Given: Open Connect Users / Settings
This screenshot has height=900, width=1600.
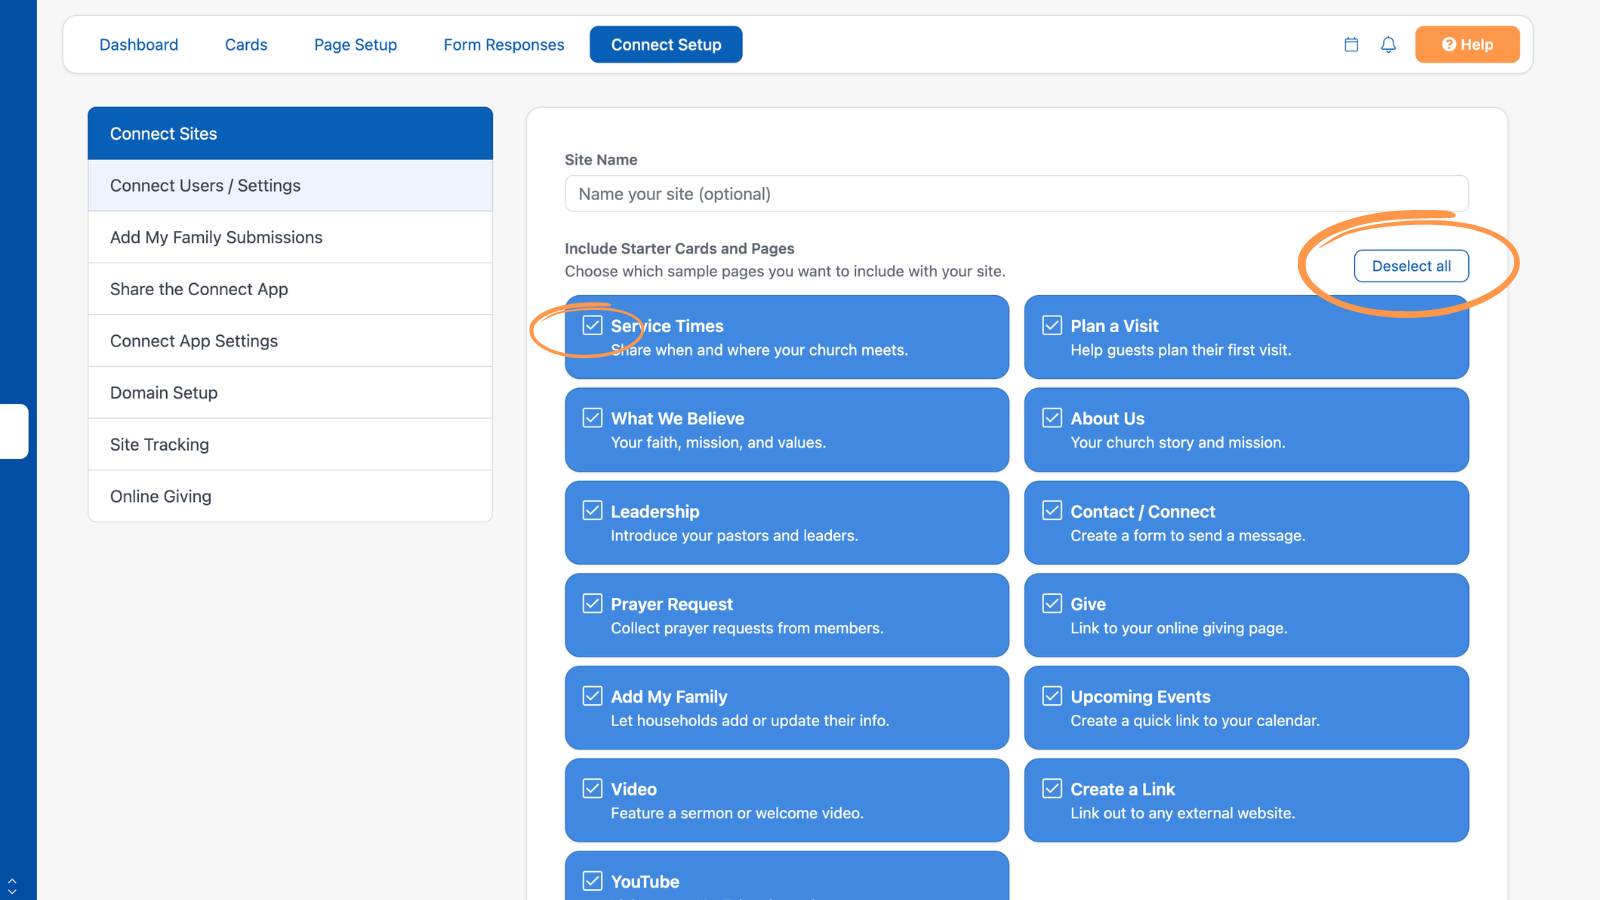Looking at the screenshot, I should [290, 186].
